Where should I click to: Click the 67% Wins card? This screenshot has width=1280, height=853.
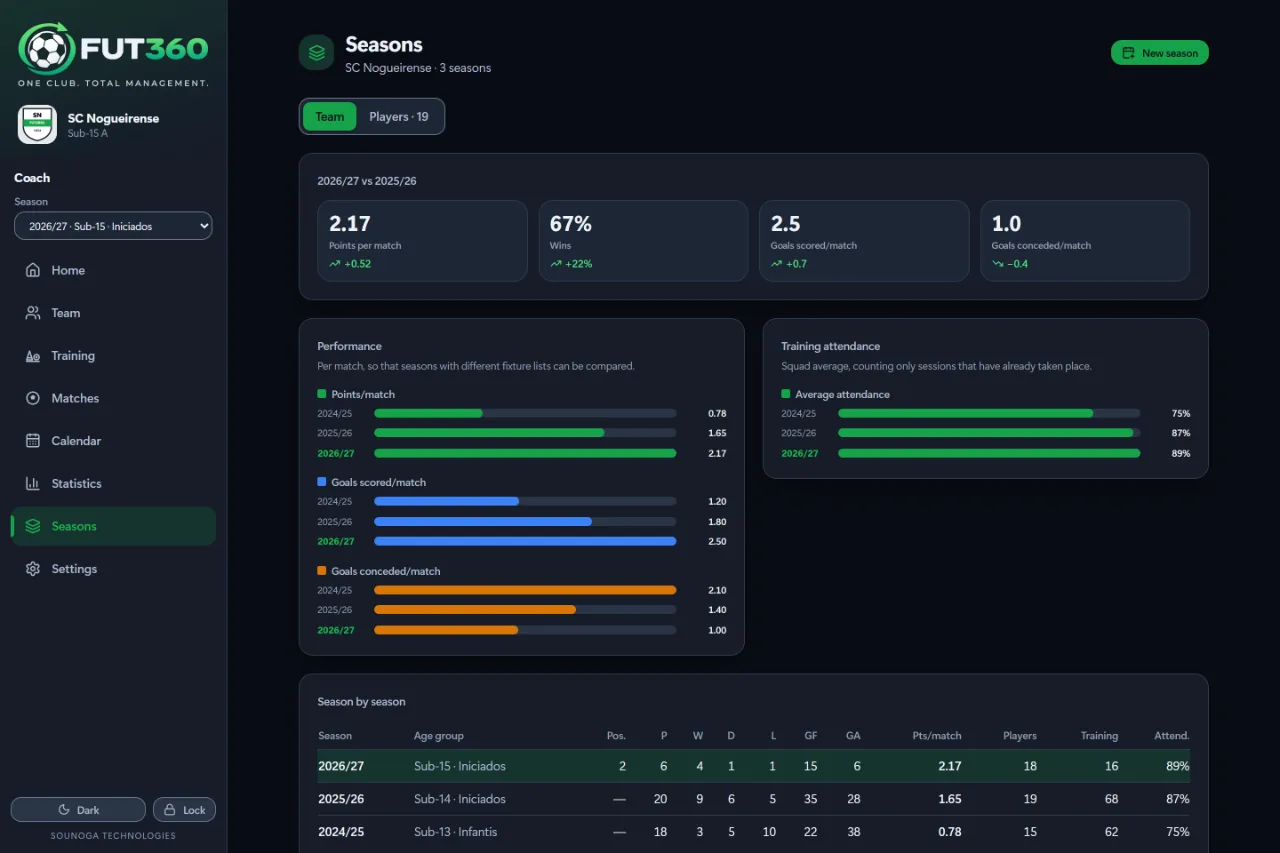[x=643, y=241]
